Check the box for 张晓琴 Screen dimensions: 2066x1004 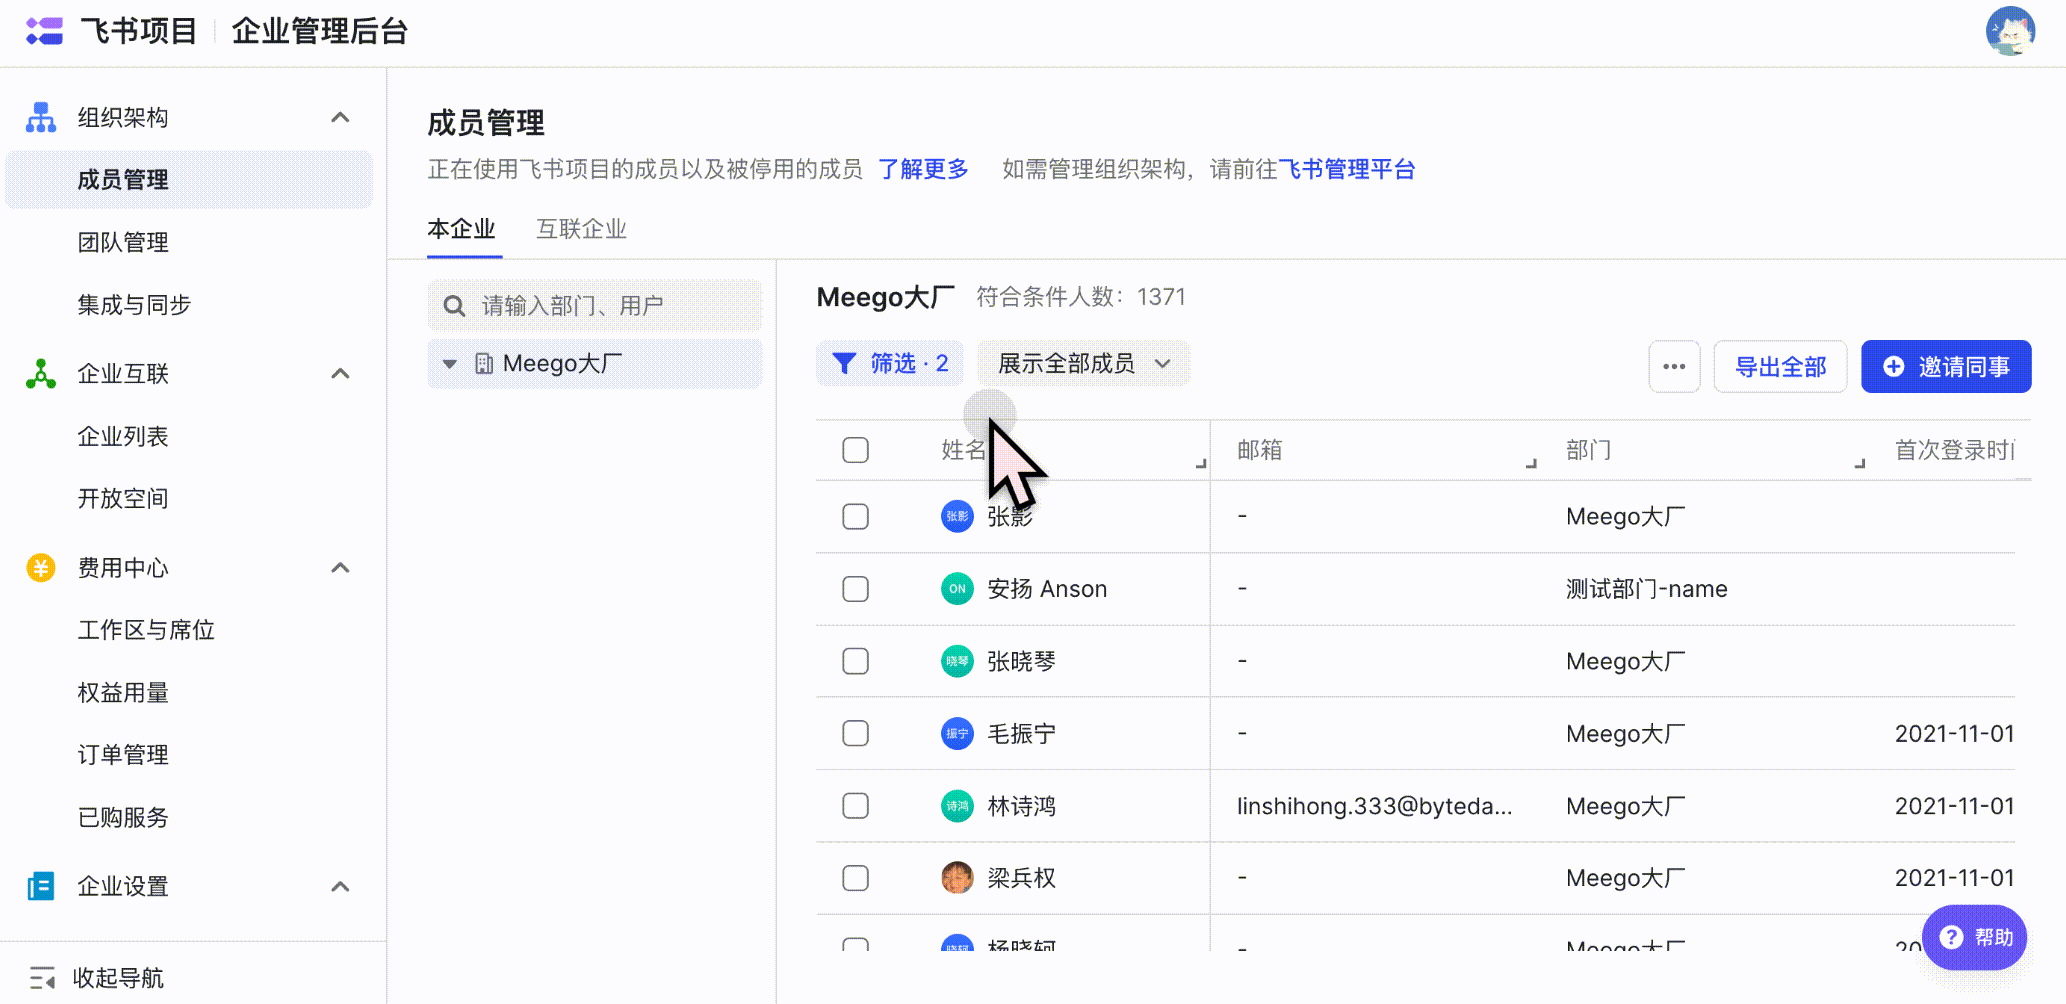coord(855,661)
